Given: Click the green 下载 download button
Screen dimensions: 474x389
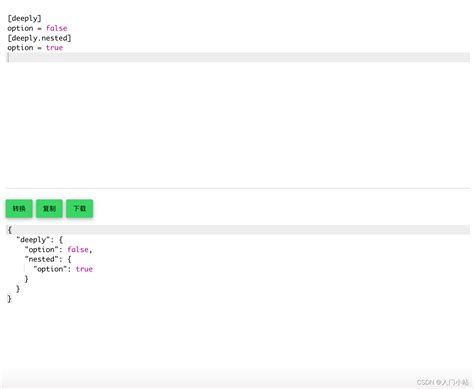Looking at the screenshot, I should pos(79,208).
